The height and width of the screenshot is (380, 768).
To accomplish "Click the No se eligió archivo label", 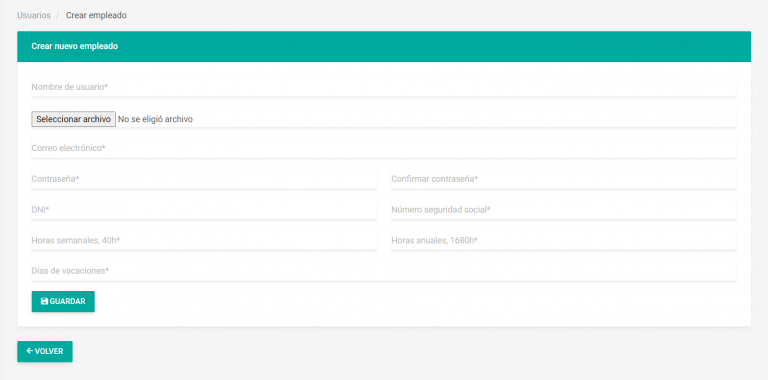I will coord(155,119).
